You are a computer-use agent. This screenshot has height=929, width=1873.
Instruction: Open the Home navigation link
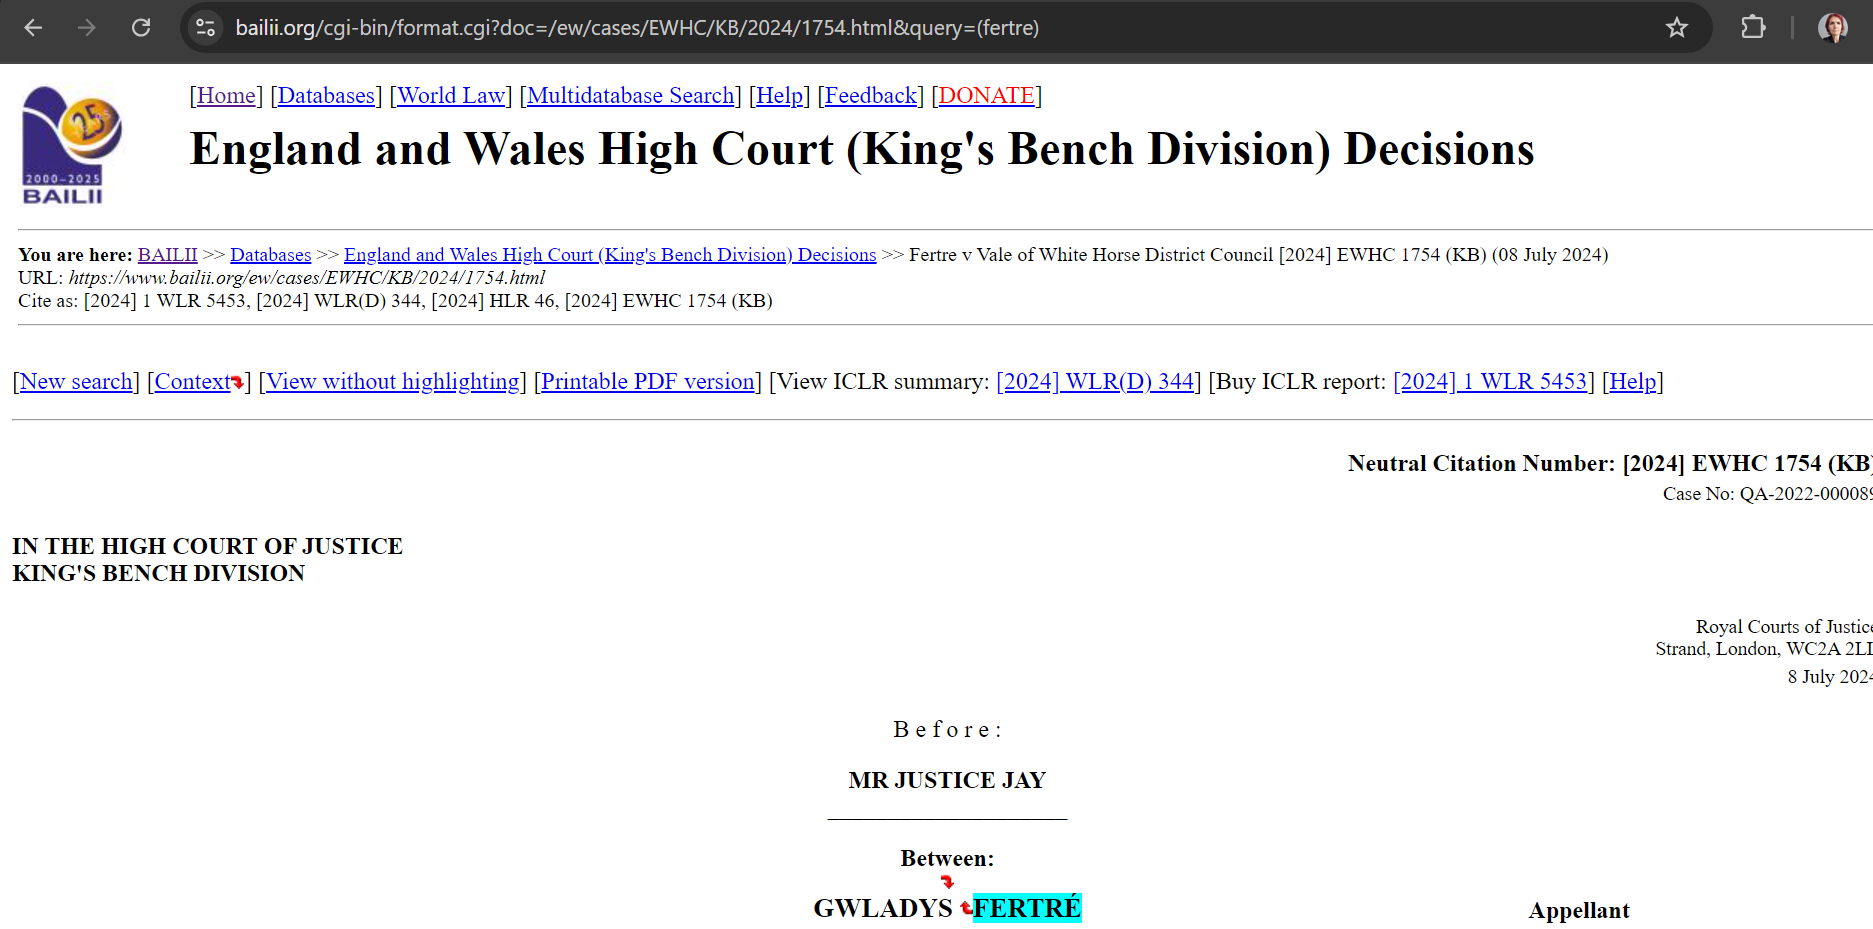(x=226, y=95)
